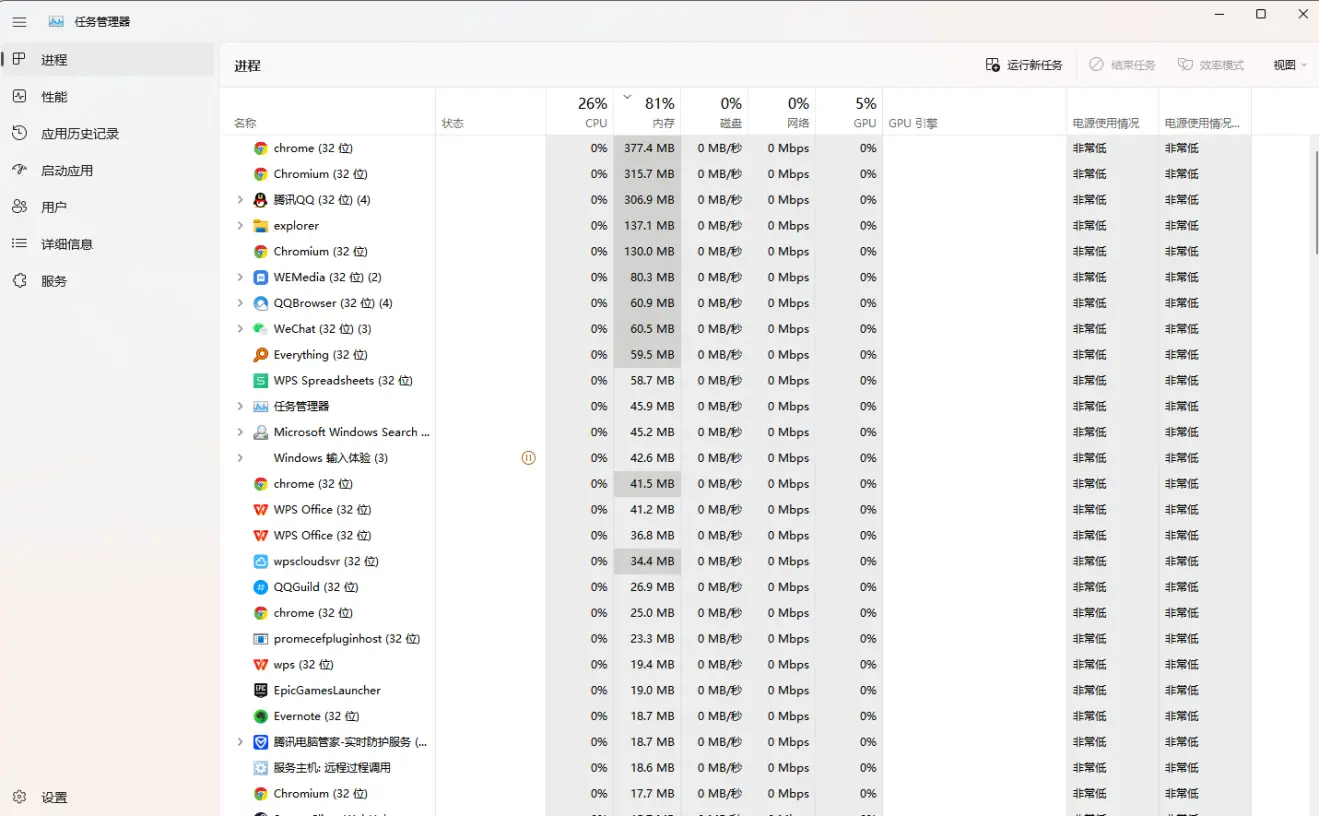Click the 运行新任务 button
Screen dimensions: 1319x816
coord(1024,65)
